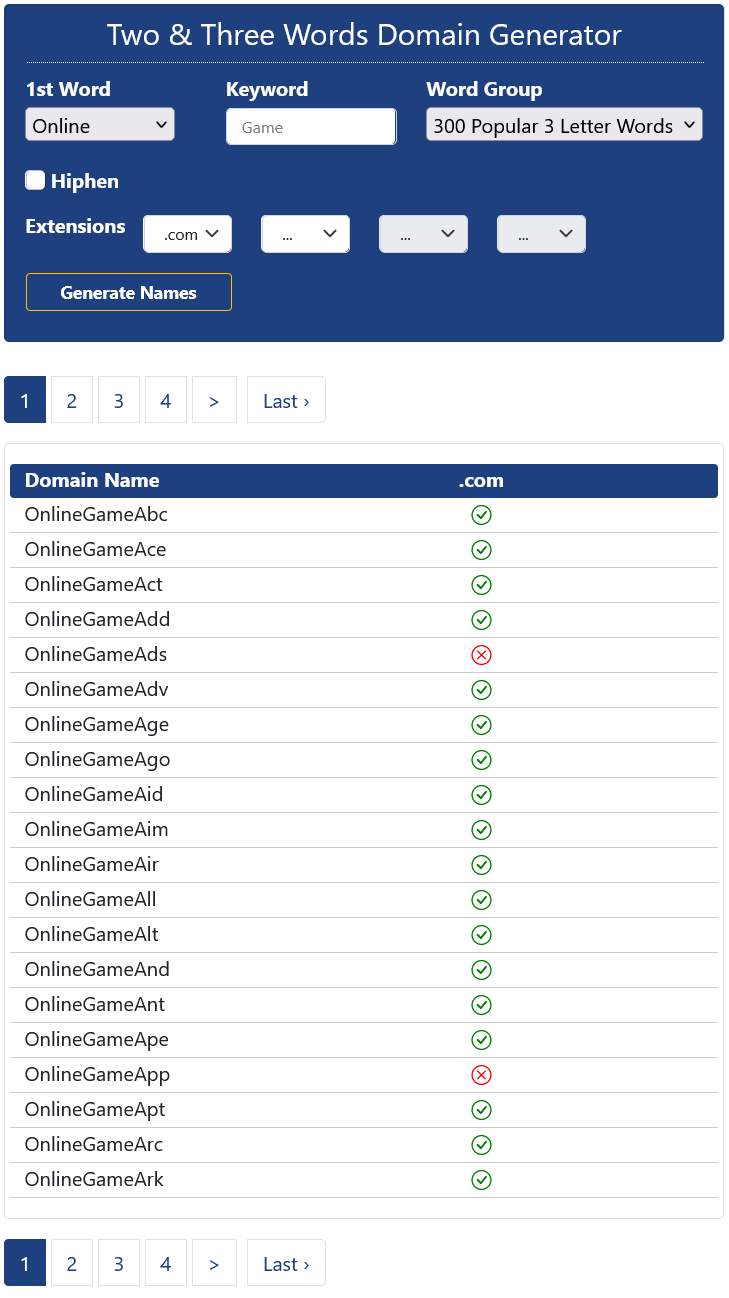This screenshot has width=729, height=1298.
Task: Enable the Hiphen checkbox
Action: click(36, 180)
